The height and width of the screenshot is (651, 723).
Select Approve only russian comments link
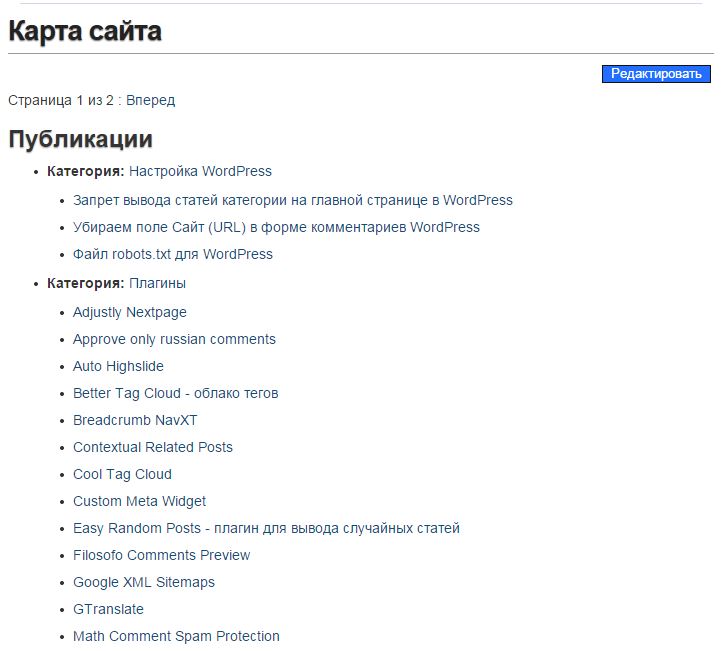tap(174, 339)
